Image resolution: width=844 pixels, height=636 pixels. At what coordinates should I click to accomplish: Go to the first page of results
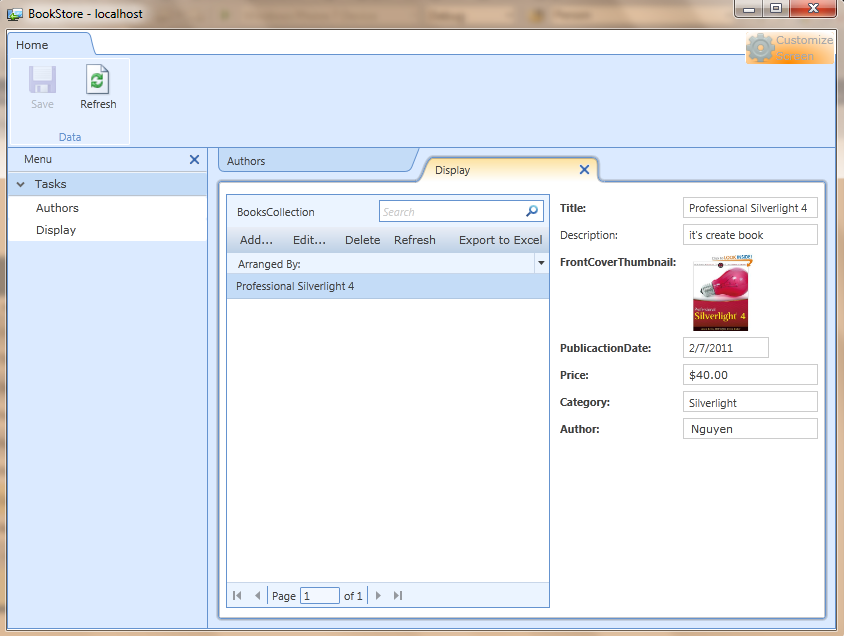point(237,596)
